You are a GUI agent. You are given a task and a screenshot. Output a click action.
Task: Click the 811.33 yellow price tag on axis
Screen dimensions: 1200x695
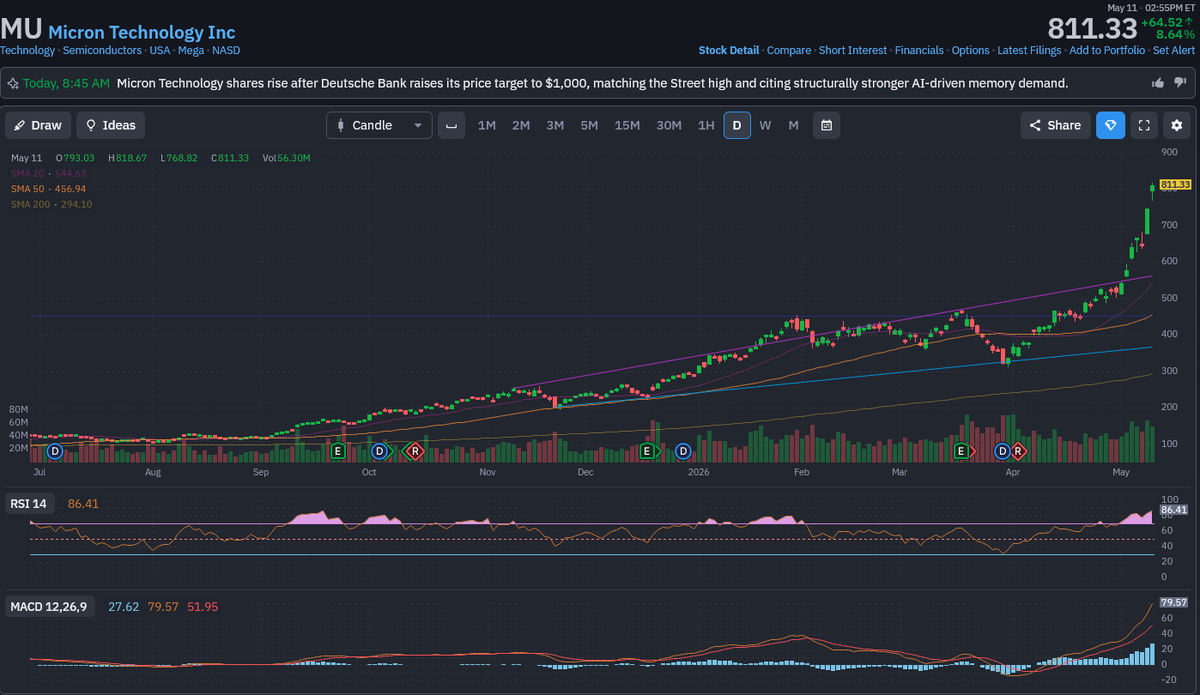tap(1176, 185)
